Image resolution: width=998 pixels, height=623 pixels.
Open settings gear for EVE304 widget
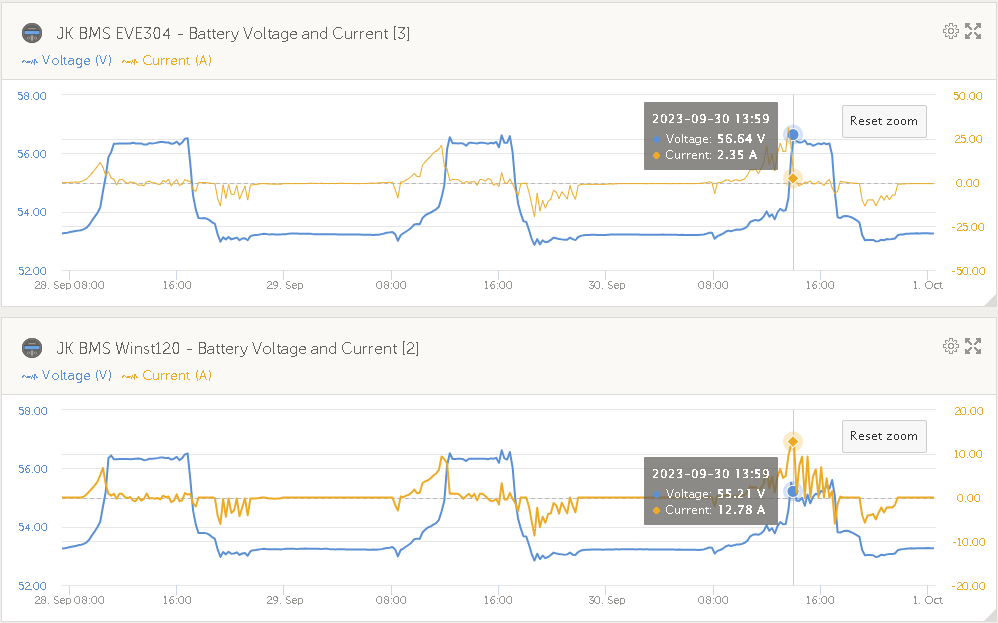pyautogui.click(x=951, y=31)
